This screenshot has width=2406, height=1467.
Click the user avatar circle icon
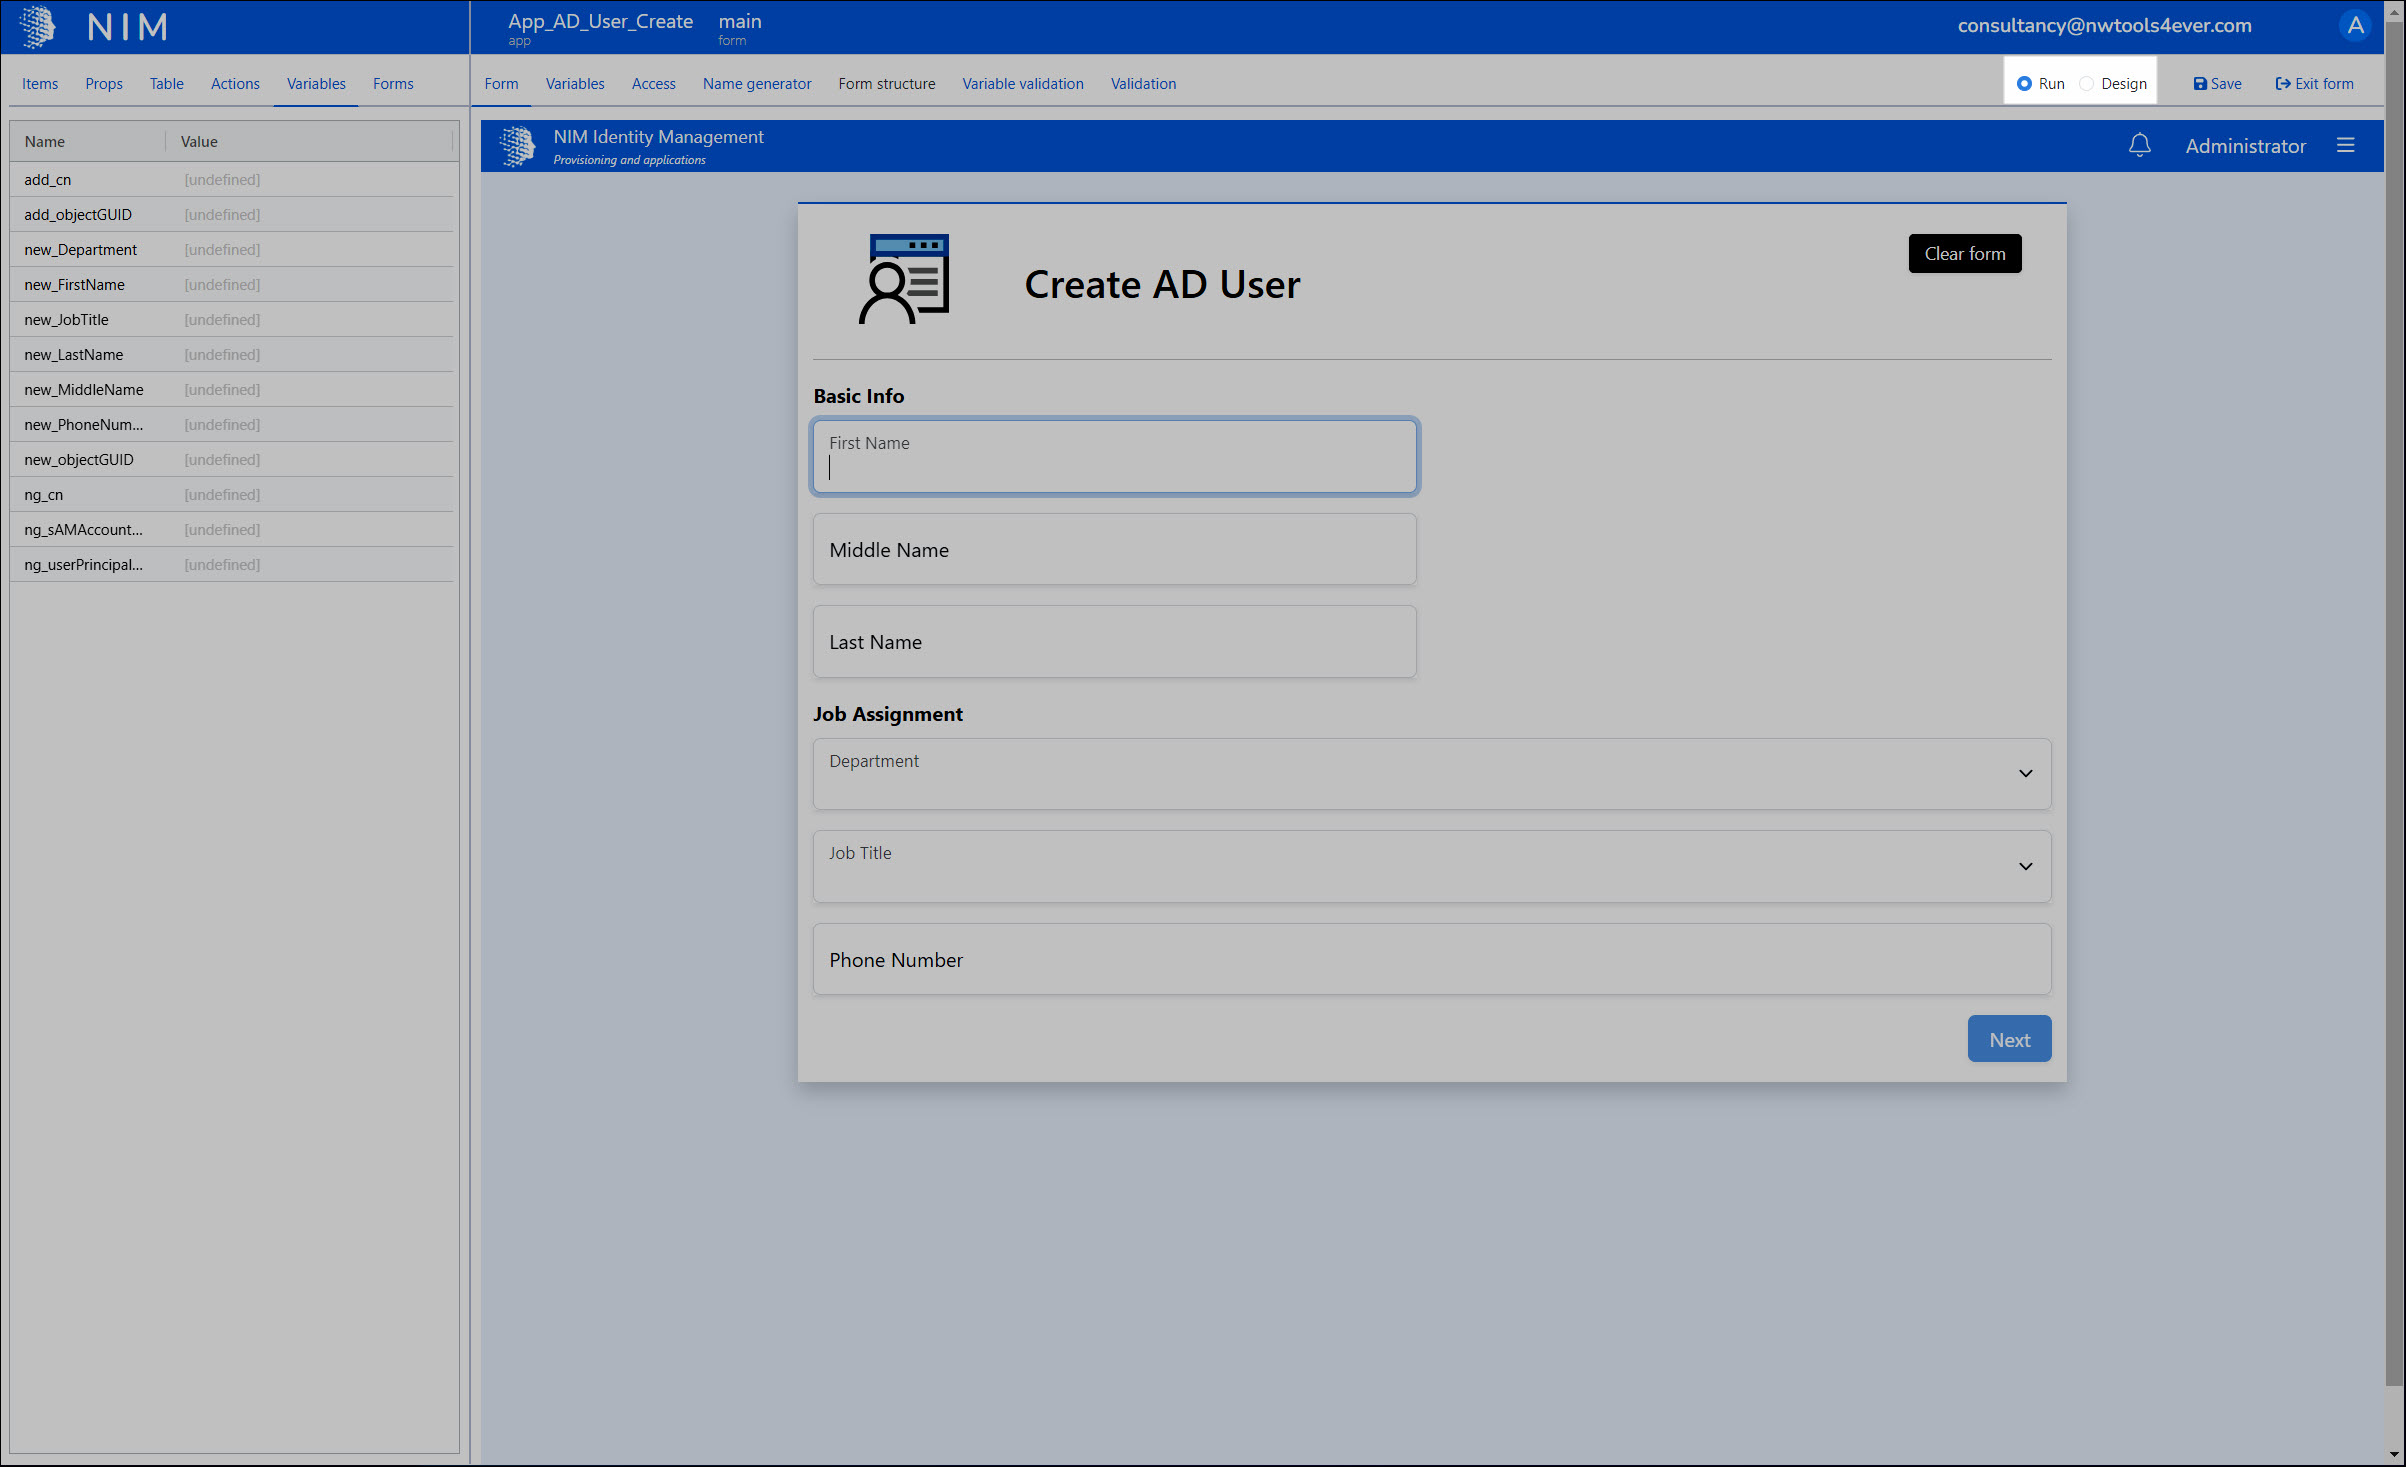point(2355,26)
